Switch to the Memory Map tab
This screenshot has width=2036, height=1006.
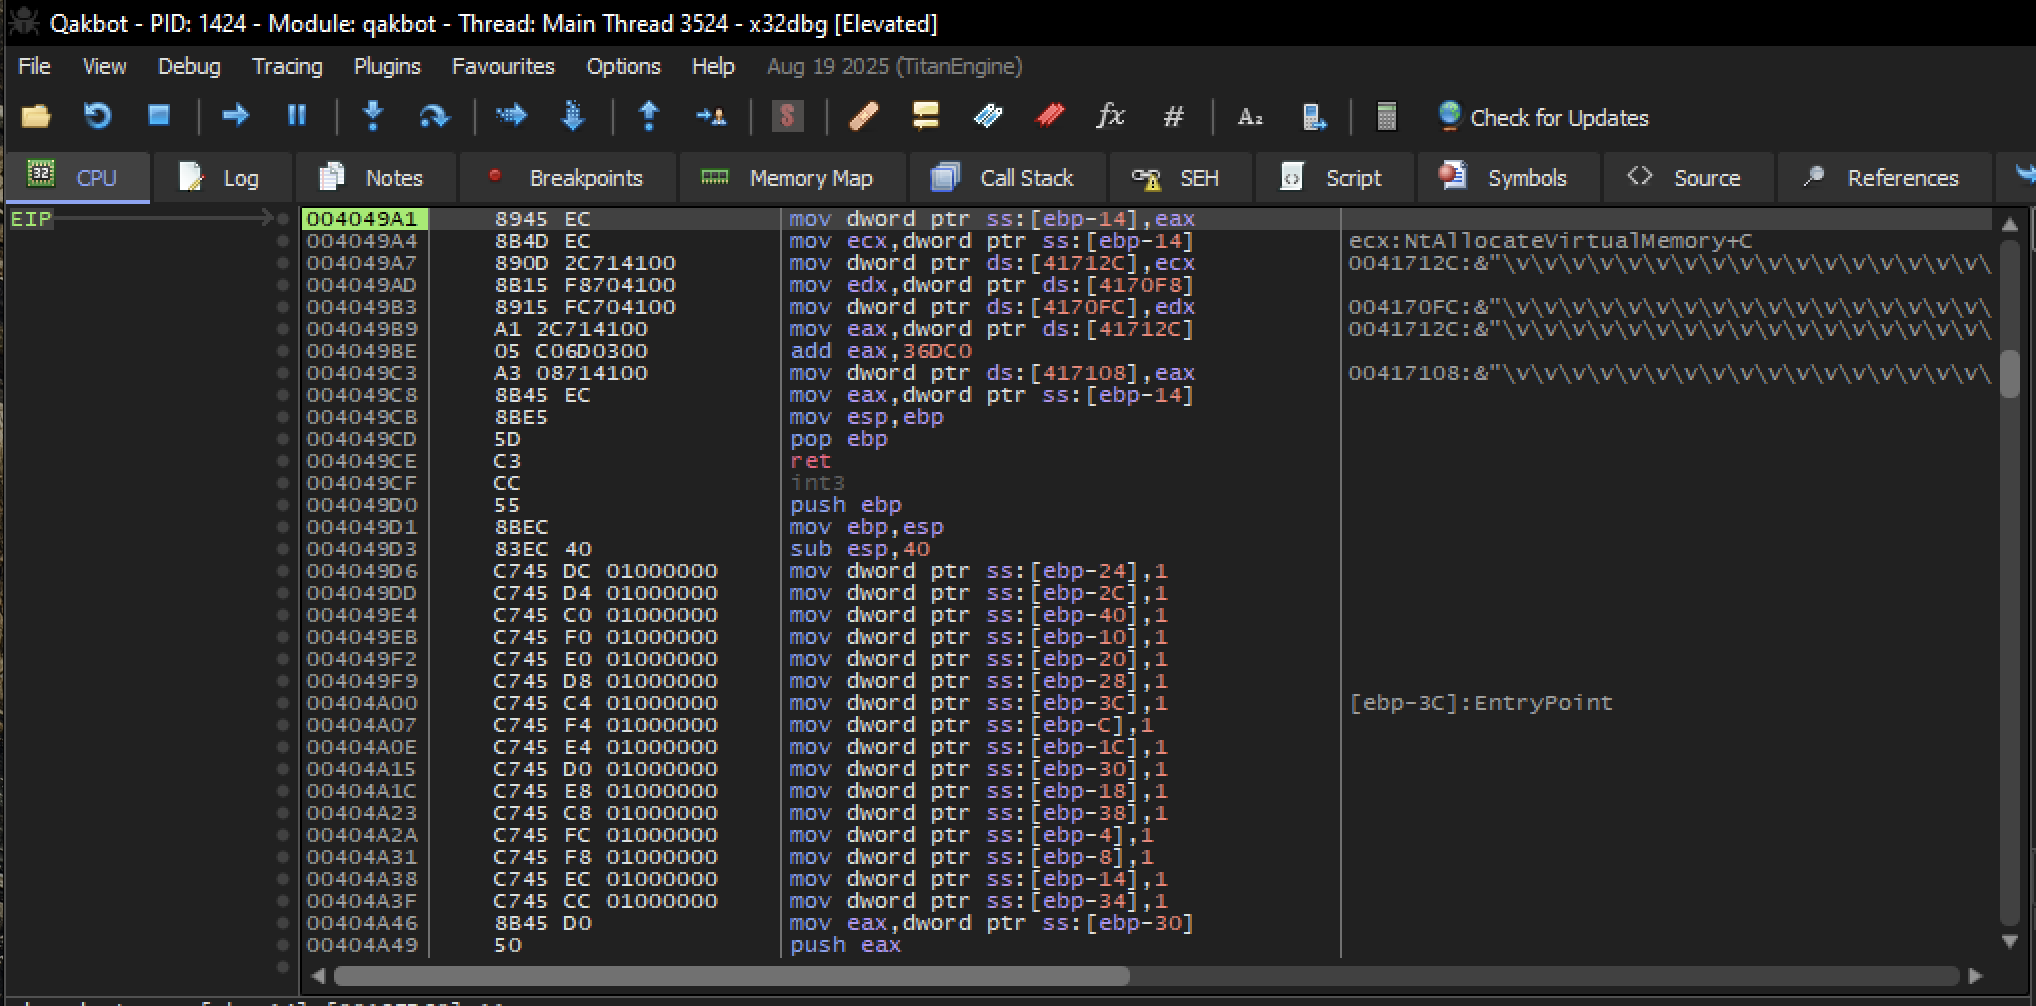792,178
